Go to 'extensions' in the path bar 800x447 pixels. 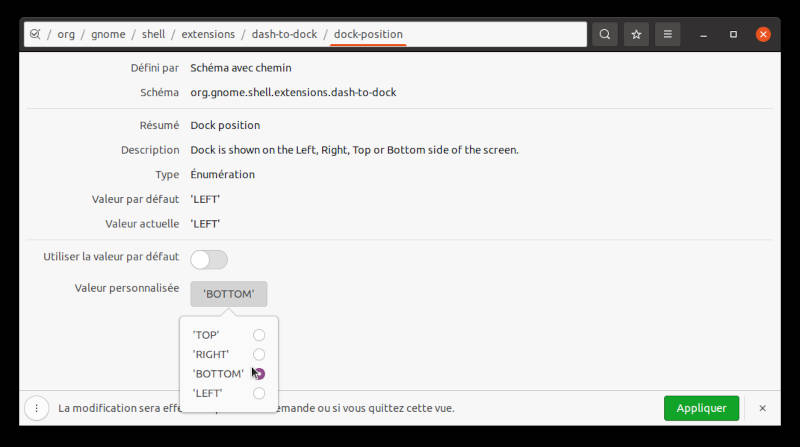pyautogui.click(x=208, y=34)
